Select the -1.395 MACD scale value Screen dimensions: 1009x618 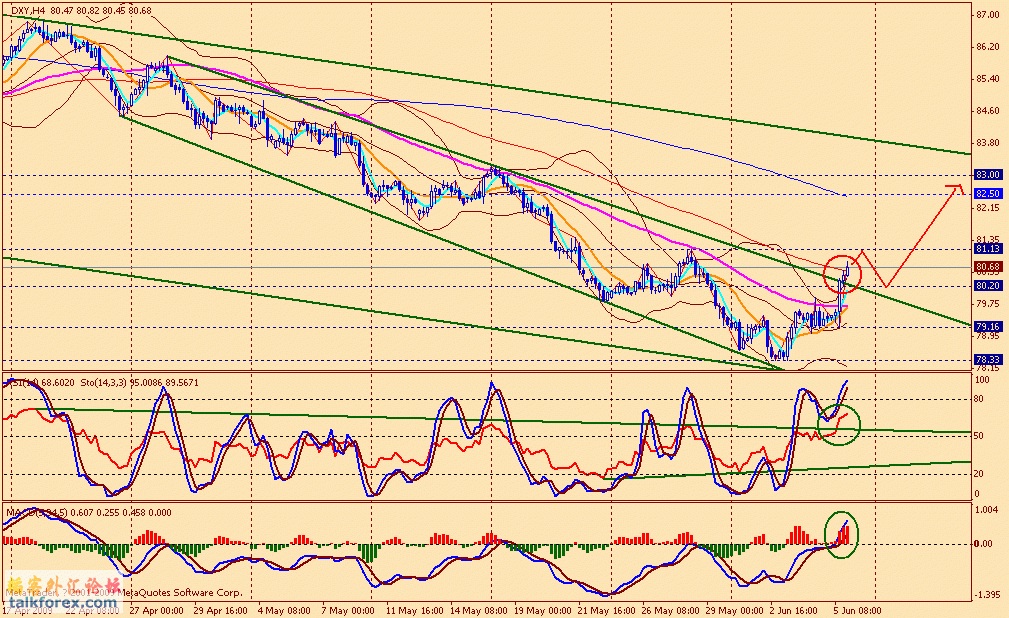[987, 595]
